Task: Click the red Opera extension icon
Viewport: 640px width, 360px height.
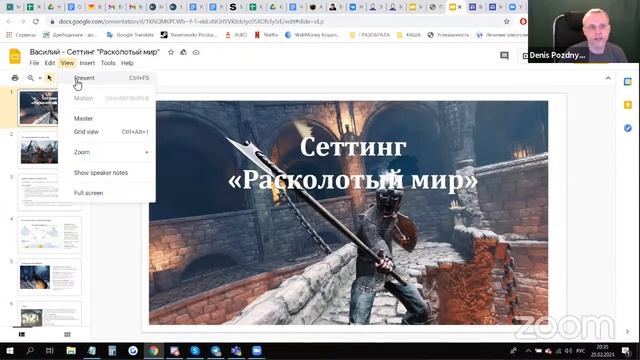Action: point(523,21)
